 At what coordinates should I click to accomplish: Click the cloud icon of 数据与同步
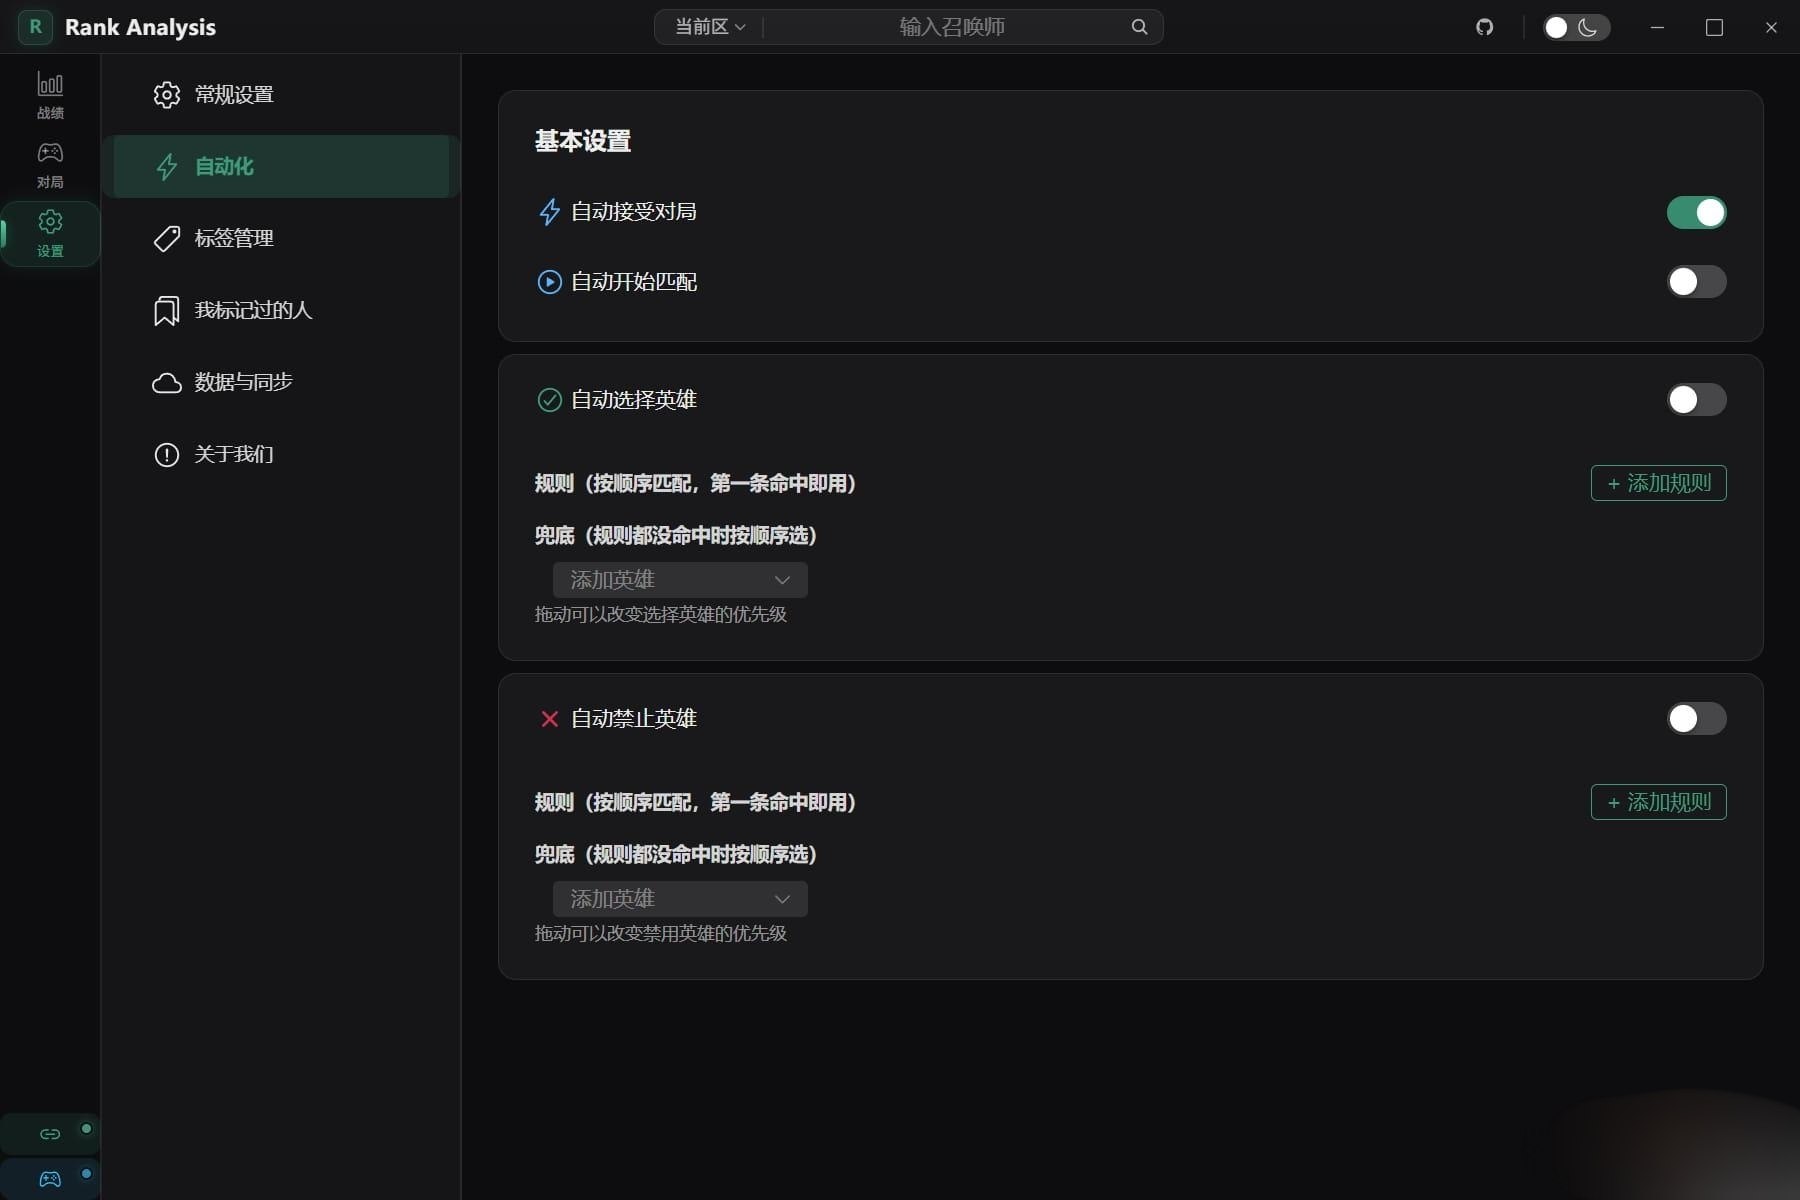point(166,383)
